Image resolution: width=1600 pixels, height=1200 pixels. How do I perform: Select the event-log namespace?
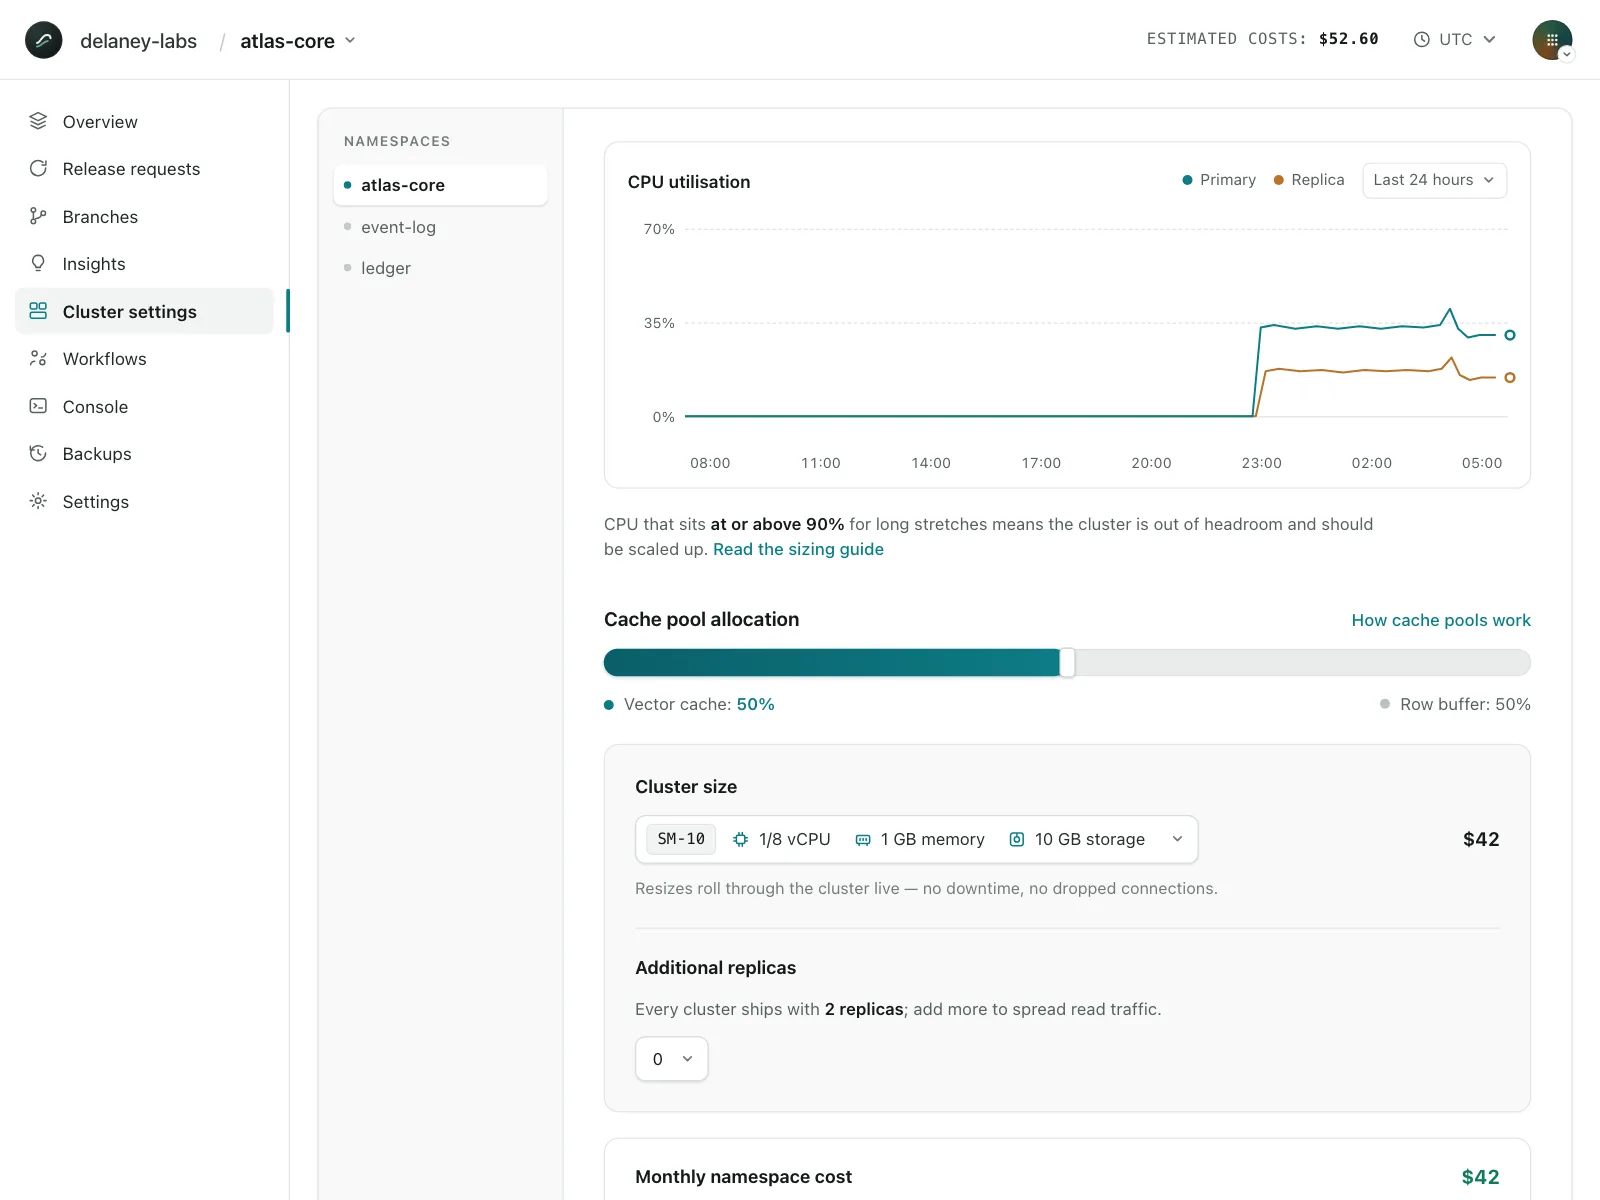[440, 227]
